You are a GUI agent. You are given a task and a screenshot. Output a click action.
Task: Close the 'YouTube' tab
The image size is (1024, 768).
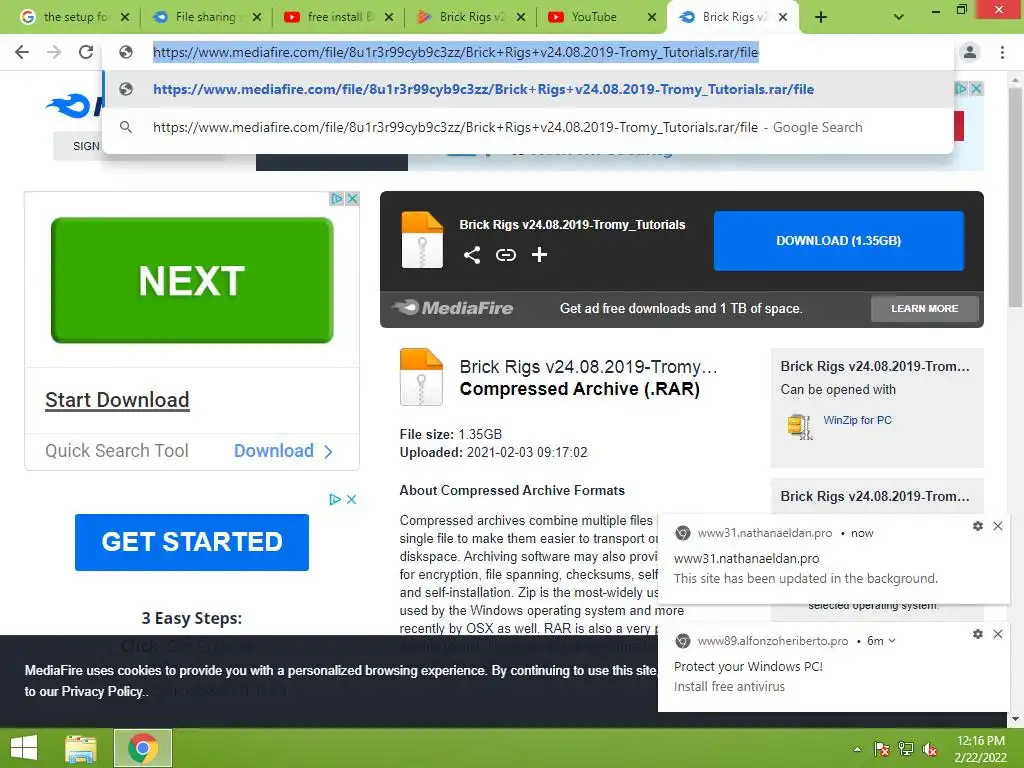pos(652,17)
